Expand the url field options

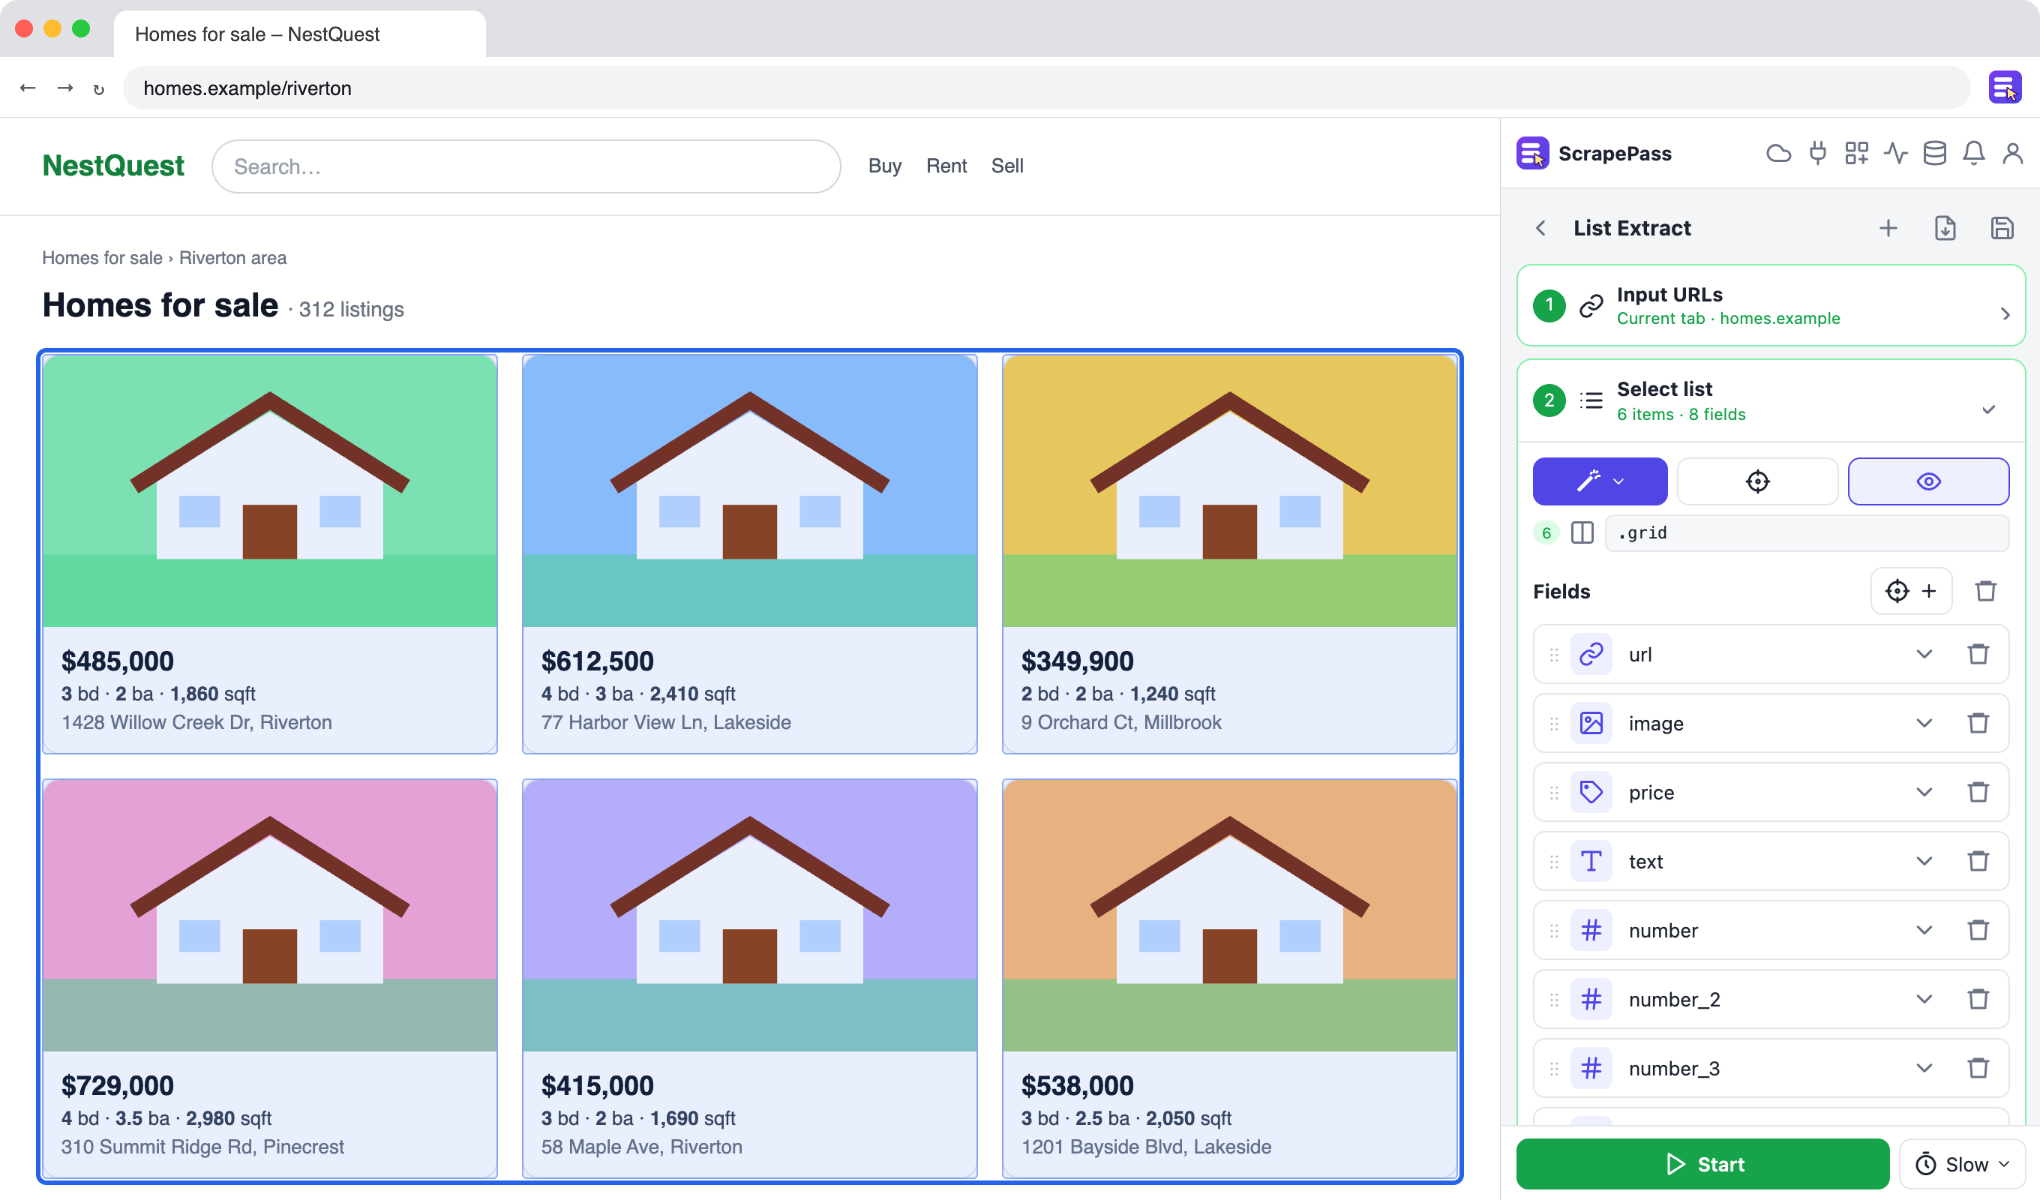[x=1924, y=654]
